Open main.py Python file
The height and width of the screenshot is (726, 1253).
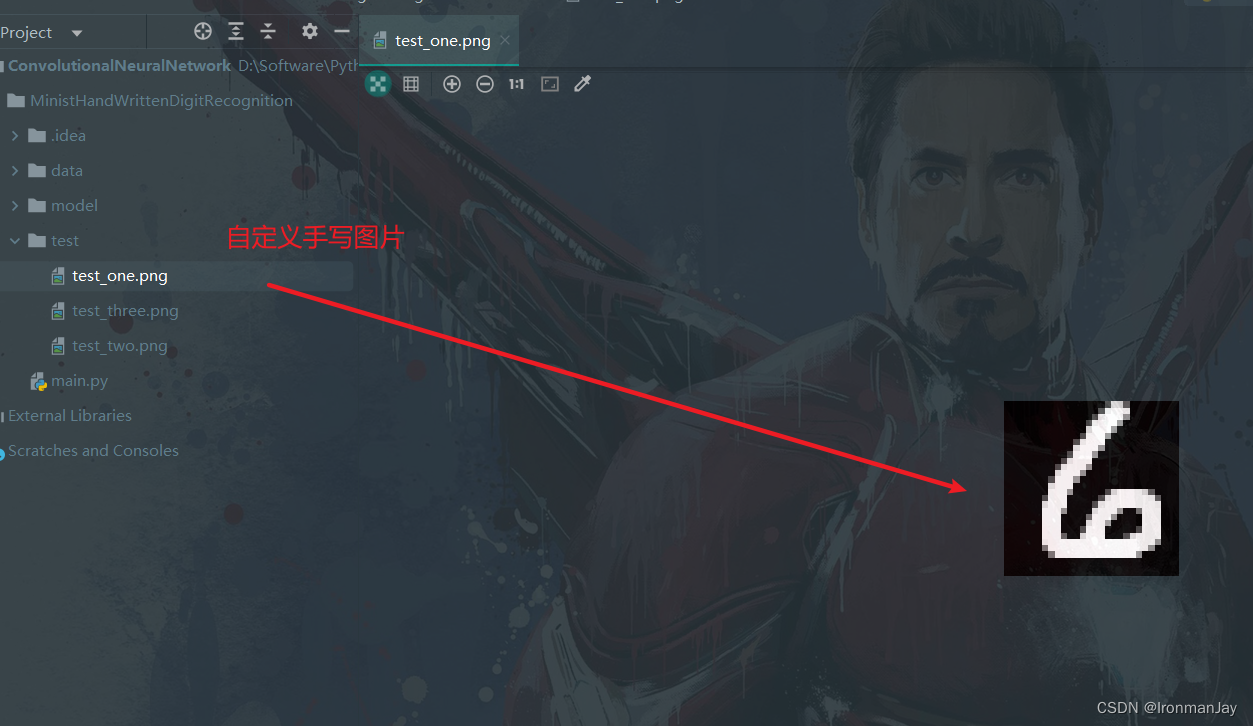80,381
